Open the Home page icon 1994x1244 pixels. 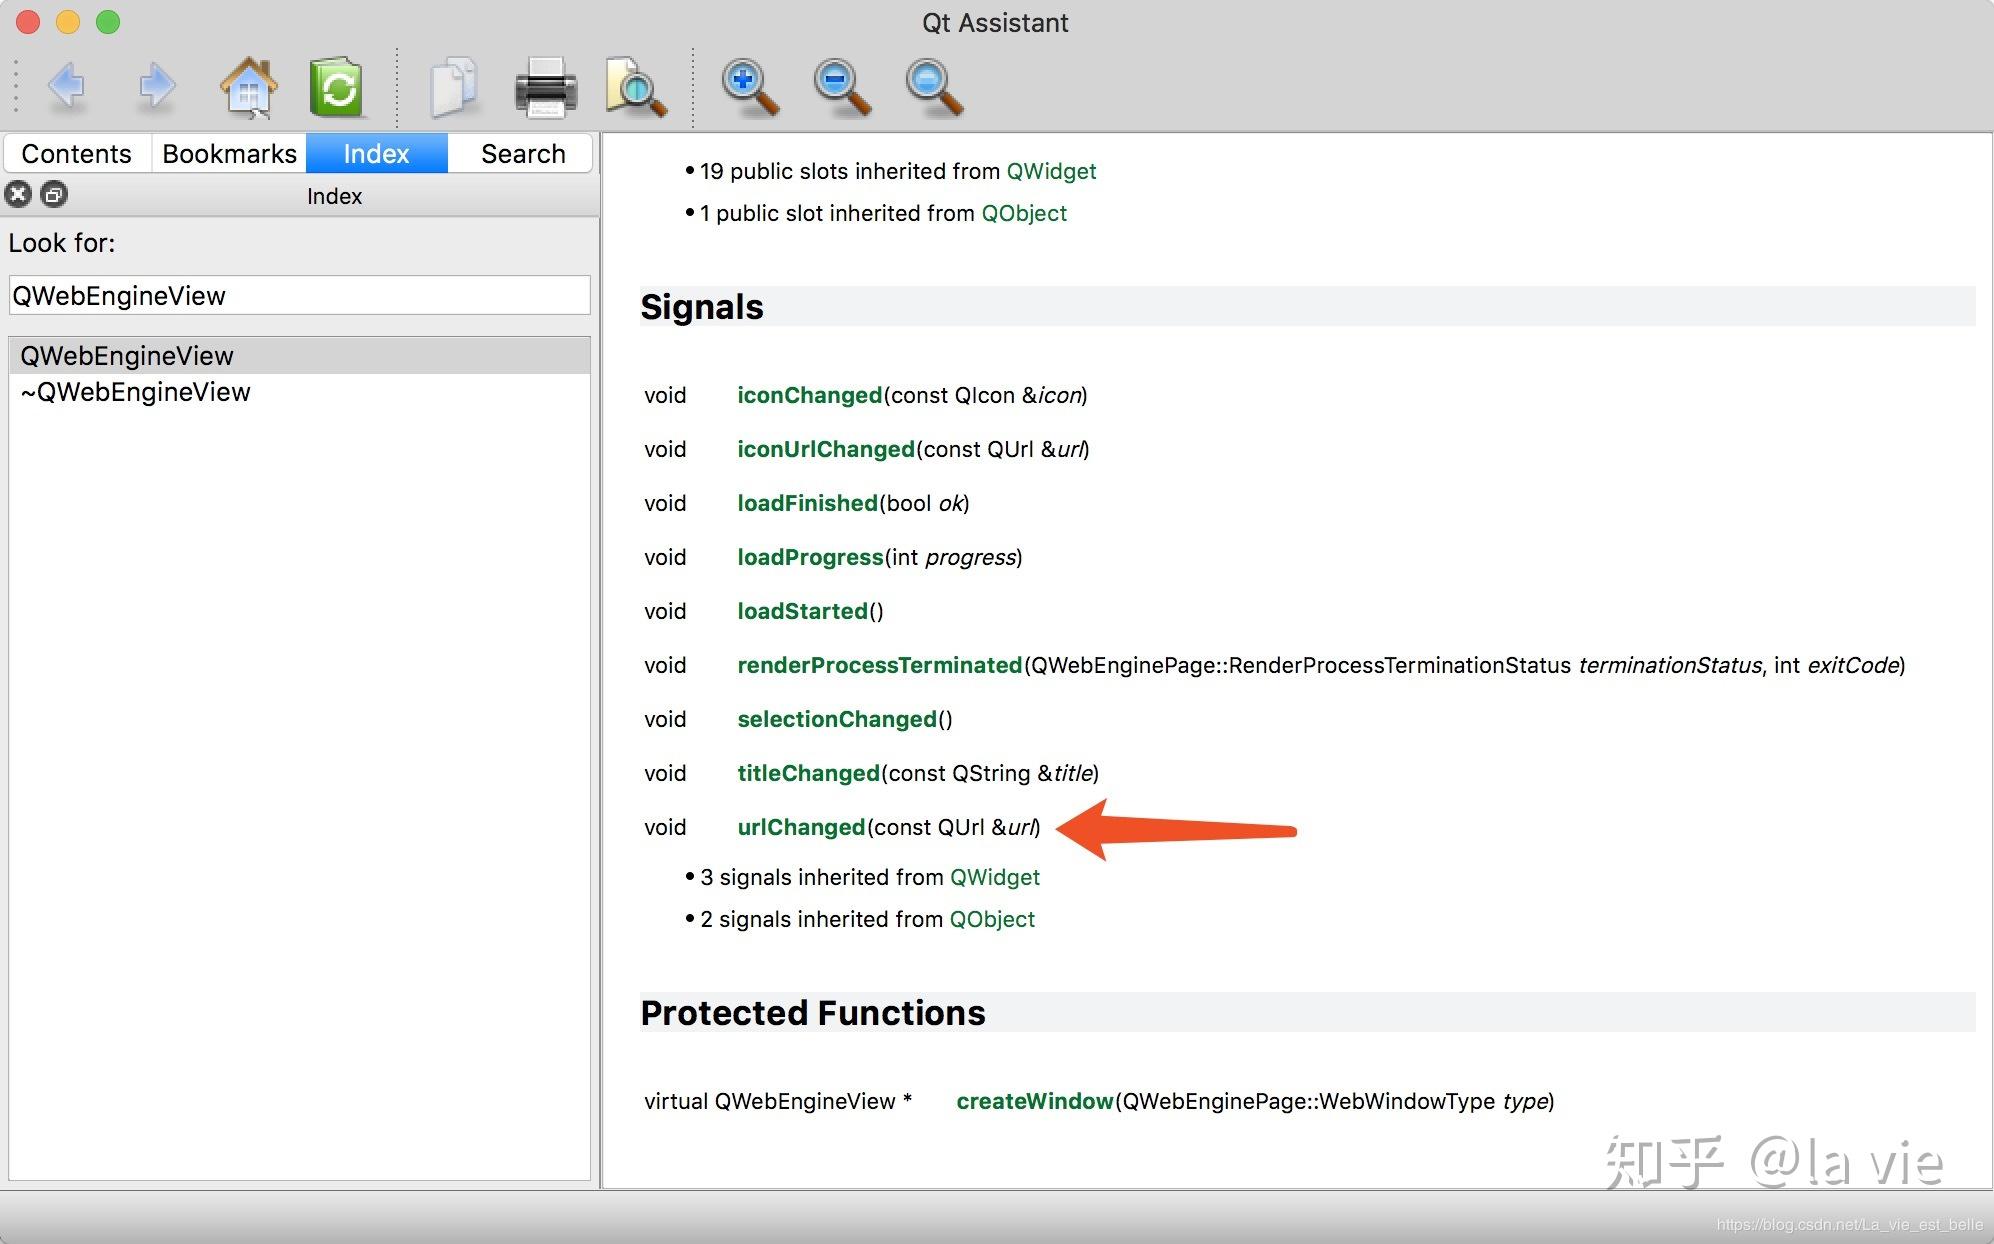[x=248, y=88]
